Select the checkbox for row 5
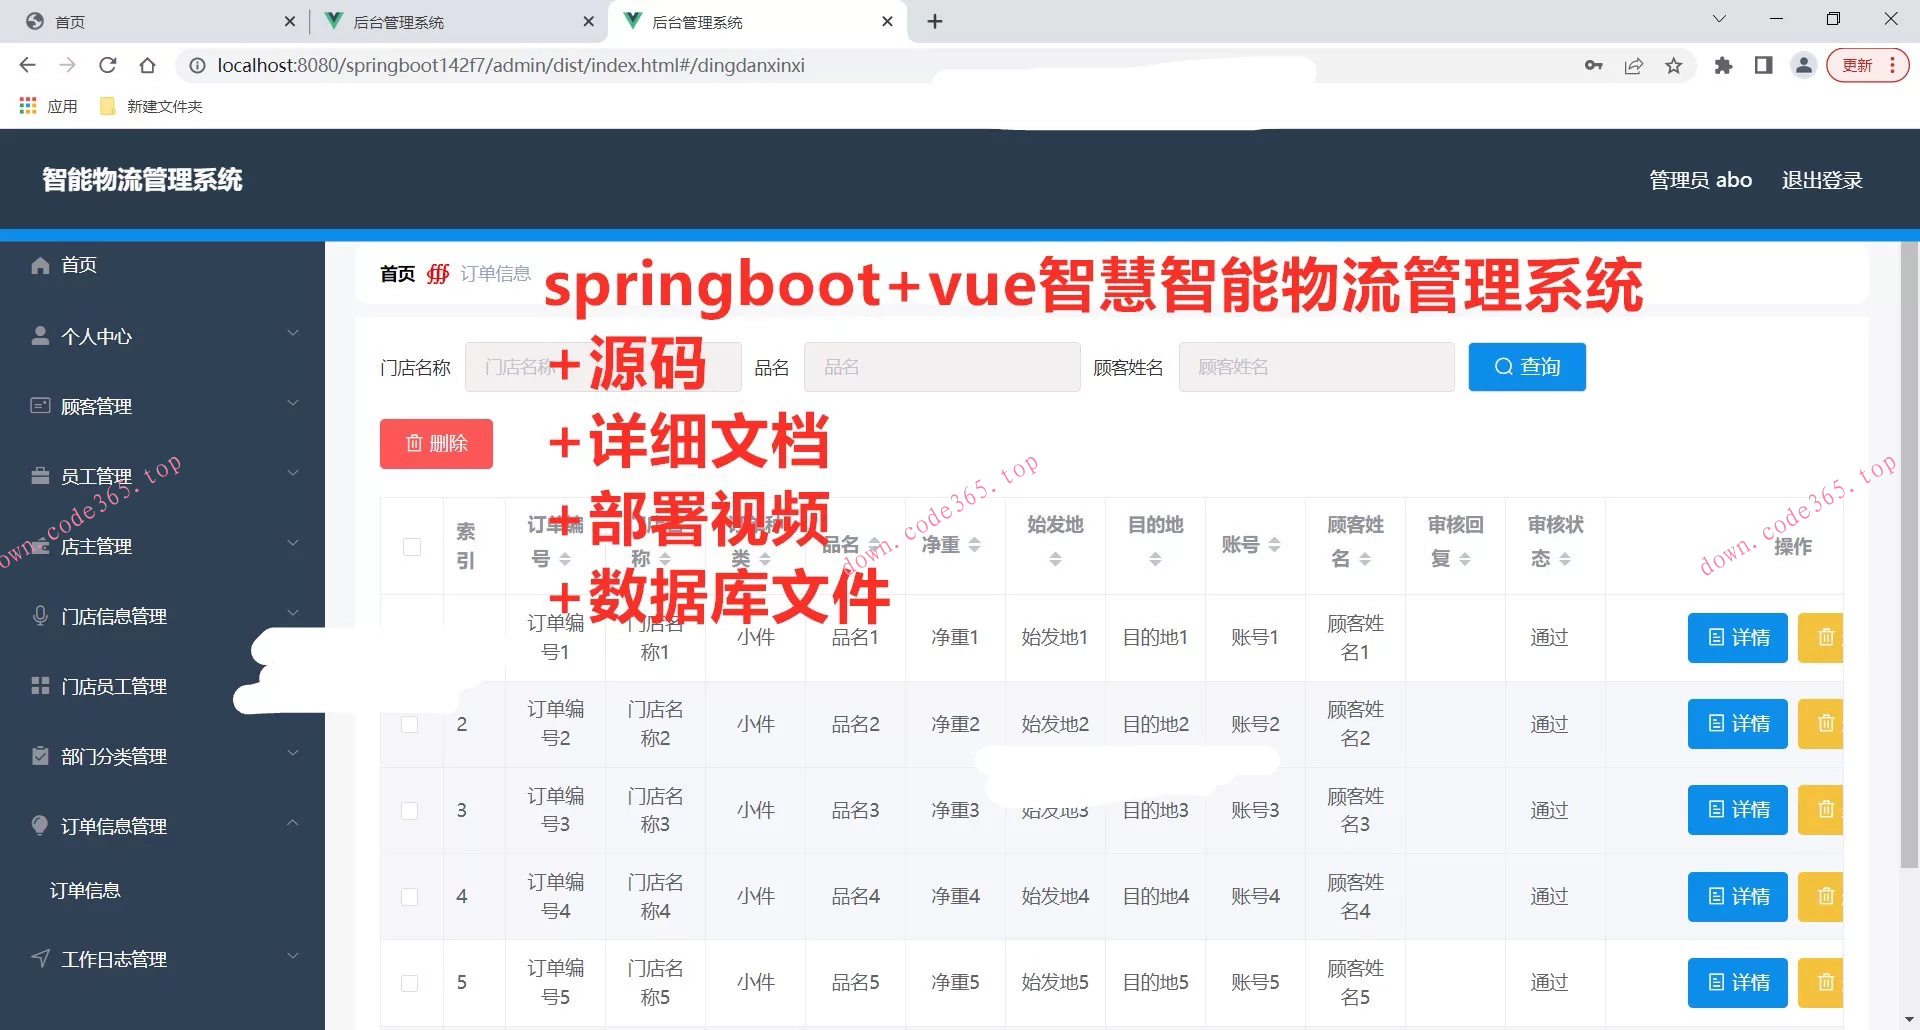Screen dimensions: 1920x1030 (x=410, y=983)
